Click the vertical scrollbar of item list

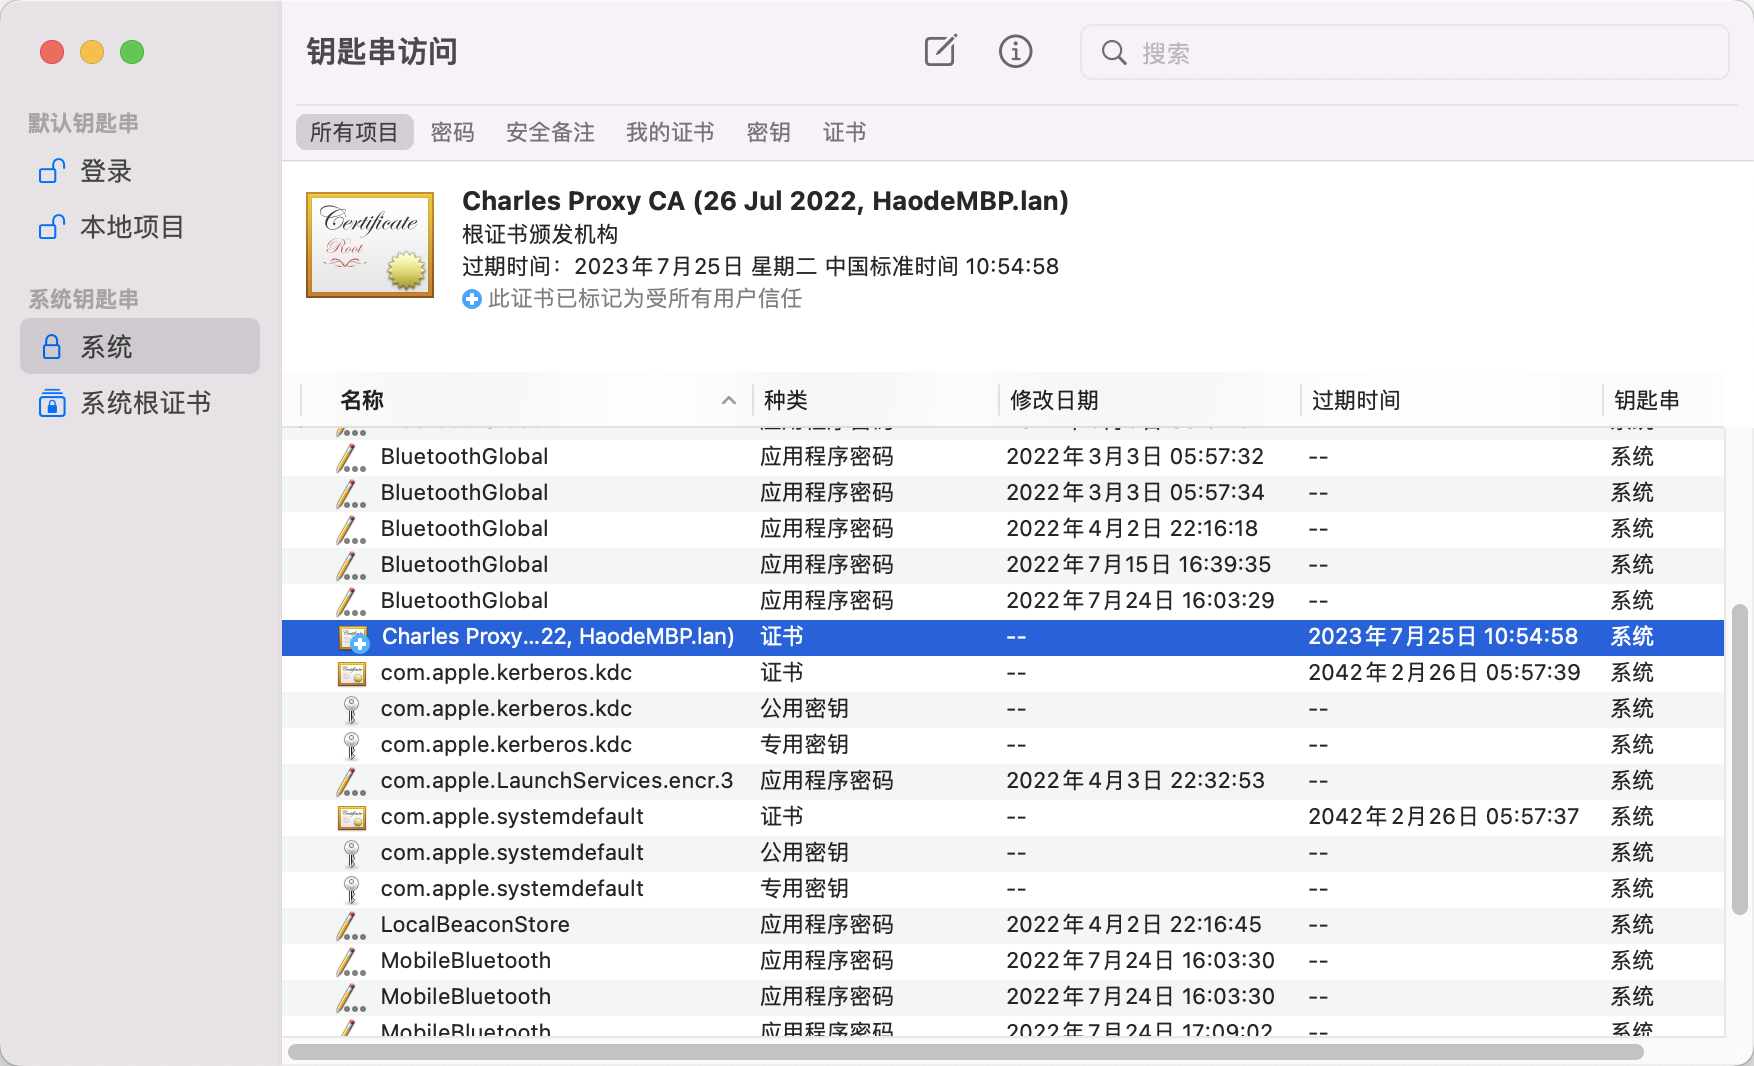[x=1740, y=758]
